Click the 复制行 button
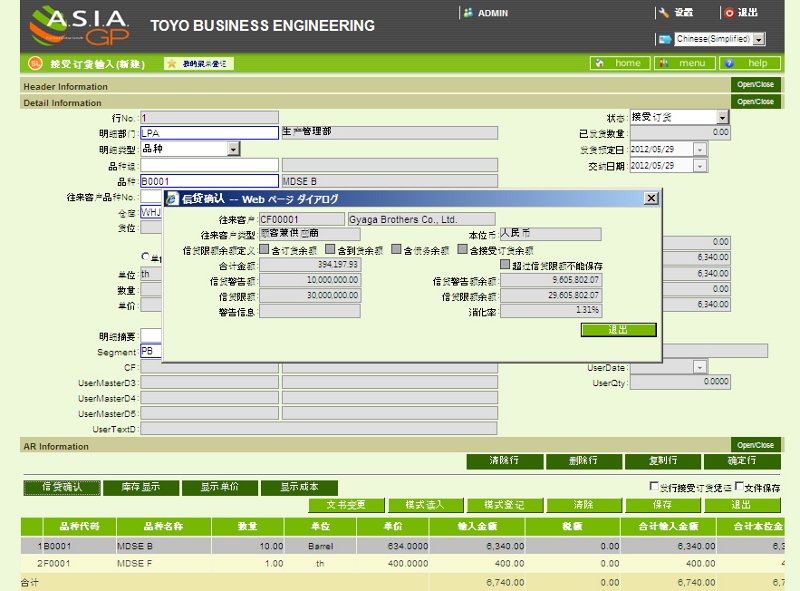The image size is (800, 591). click(663, 461)
